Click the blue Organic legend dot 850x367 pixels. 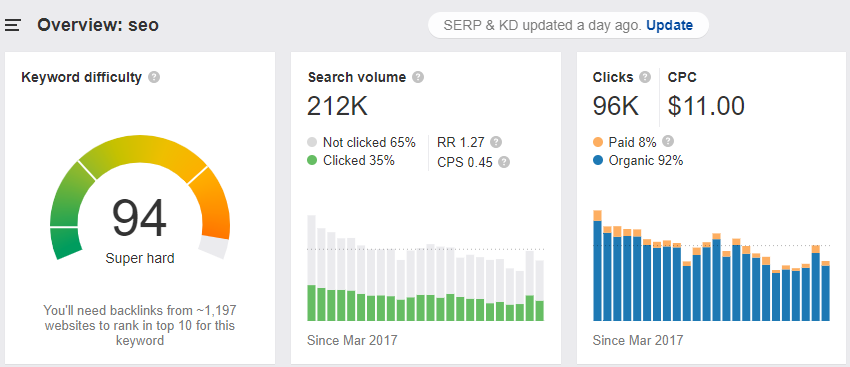598,161
